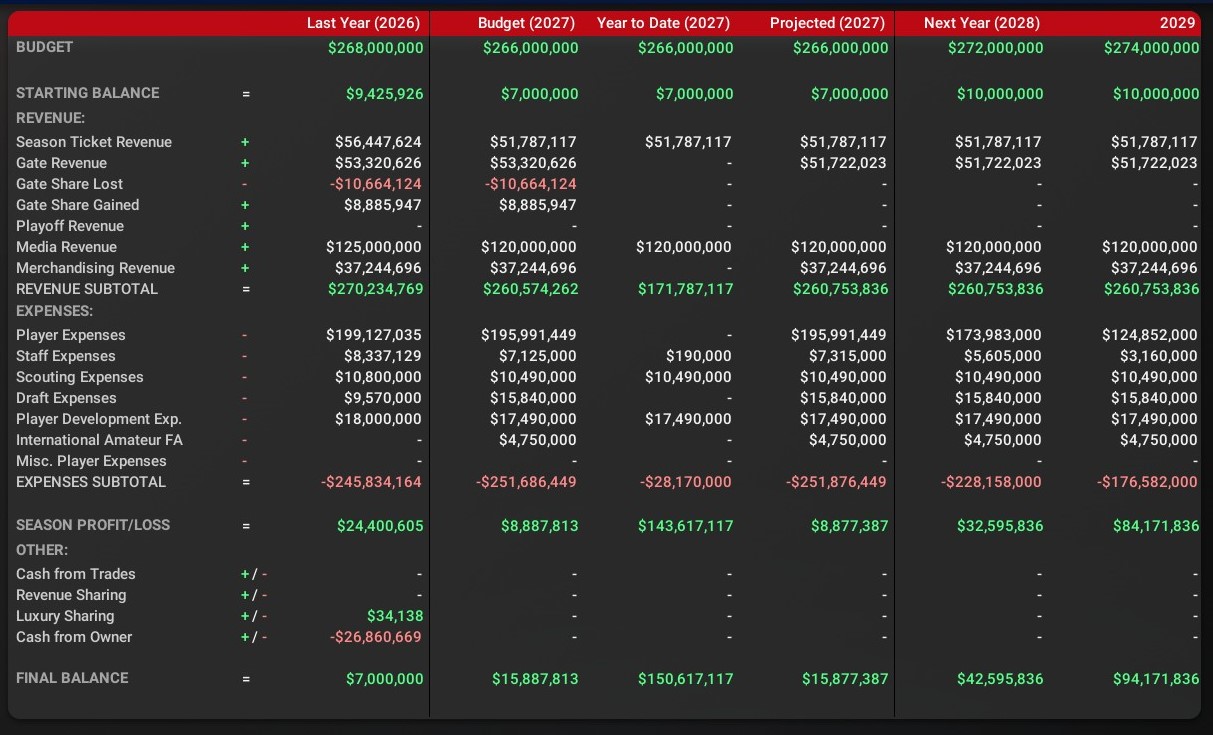This screenshot has height=735, width=1213.
Task: Click the International Amateur FA row label
Action: click(x=99, y=440)
